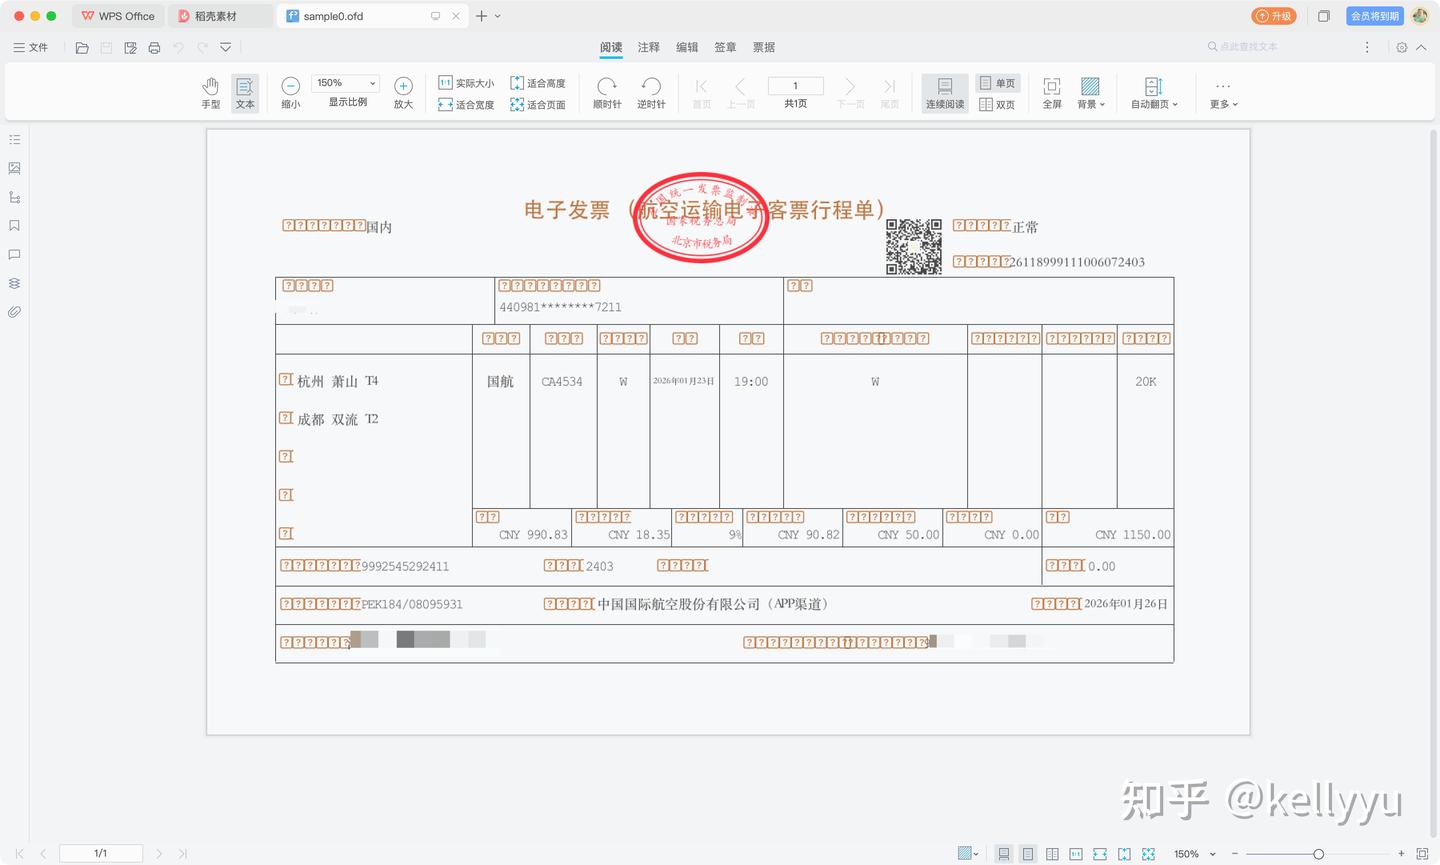The image size is (1440, 865).
Task: Fit page to height (适合高度)
Action: (538, 83)
